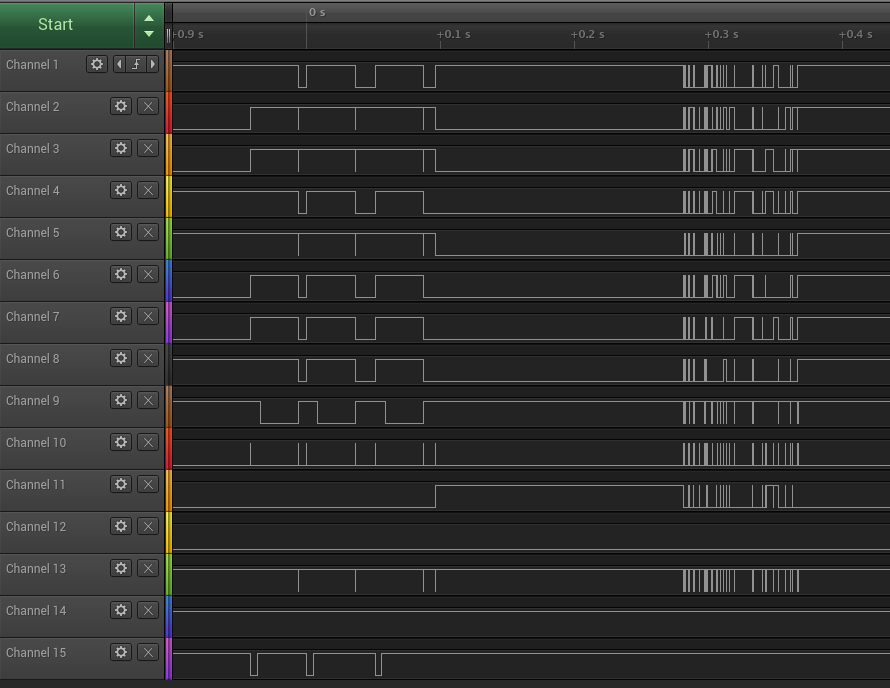Click the +0.2 s time ruler tick
The image size is (890, 688).
tap(587, 35)
